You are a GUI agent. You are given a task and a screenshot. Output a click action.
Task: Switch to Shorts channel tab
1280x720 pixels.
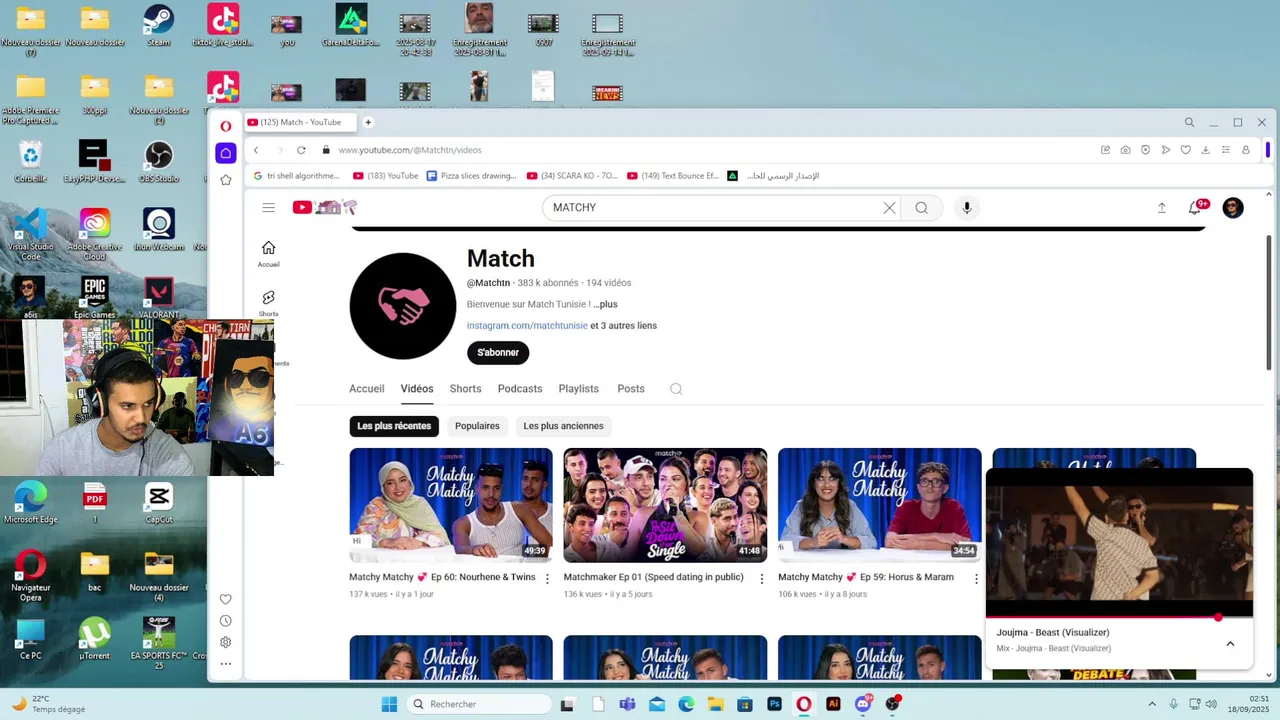tap(465, 389)
